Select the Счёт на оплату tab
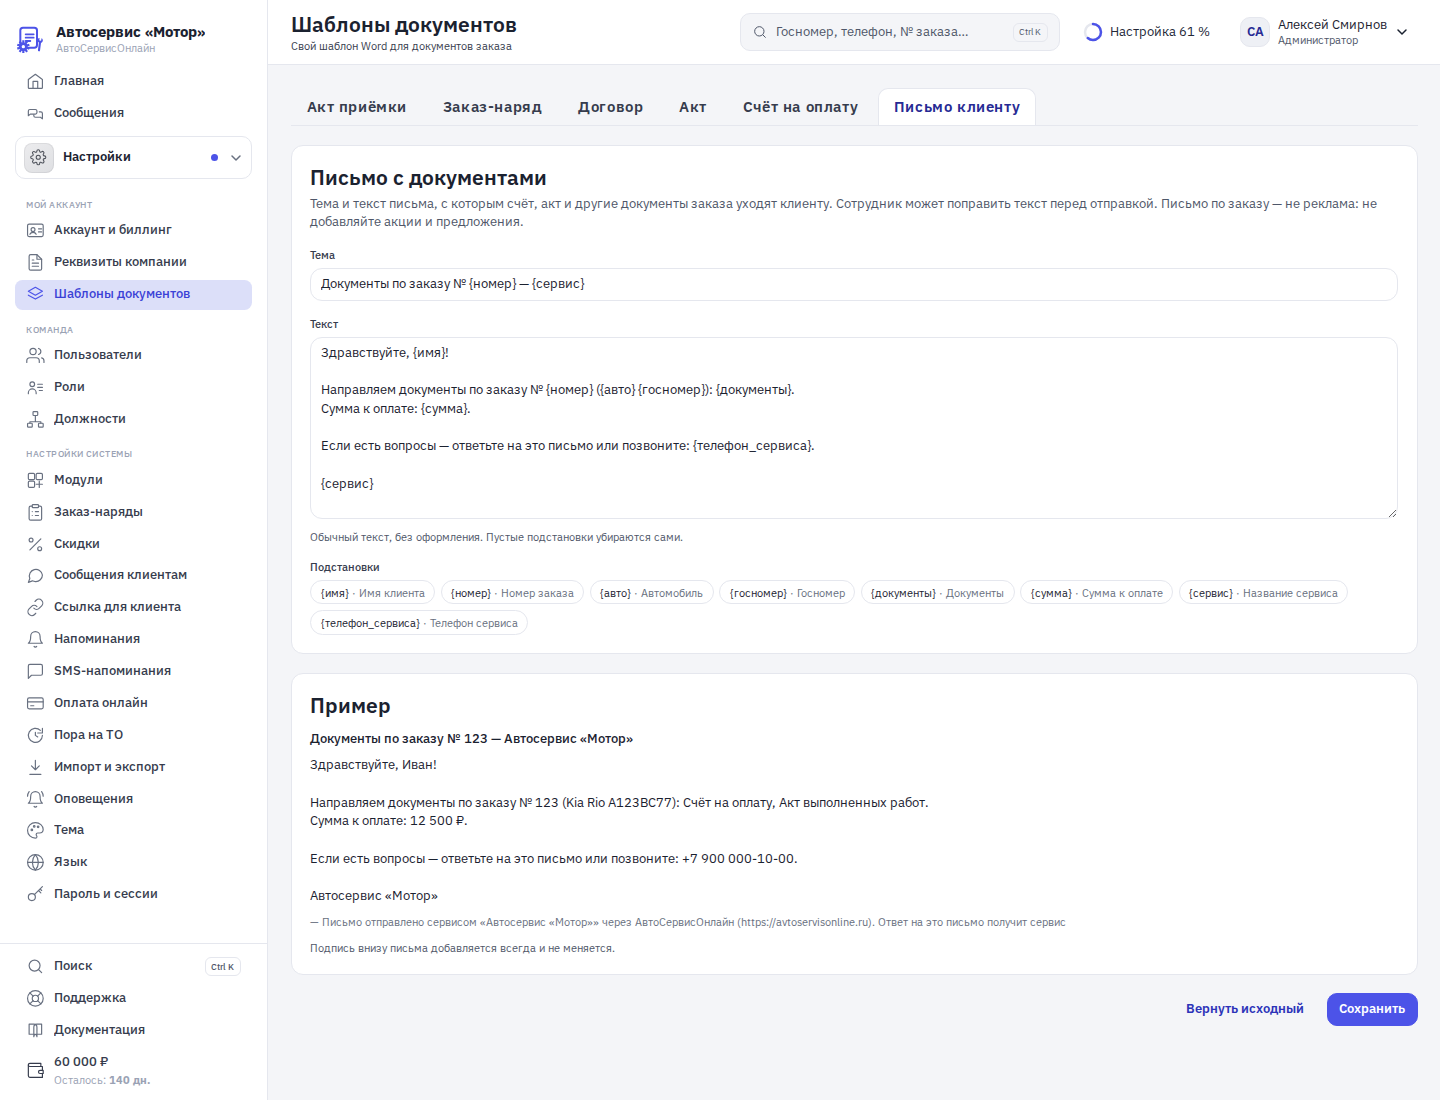Screen dimensions: 1440x1100 coord(801,107)
